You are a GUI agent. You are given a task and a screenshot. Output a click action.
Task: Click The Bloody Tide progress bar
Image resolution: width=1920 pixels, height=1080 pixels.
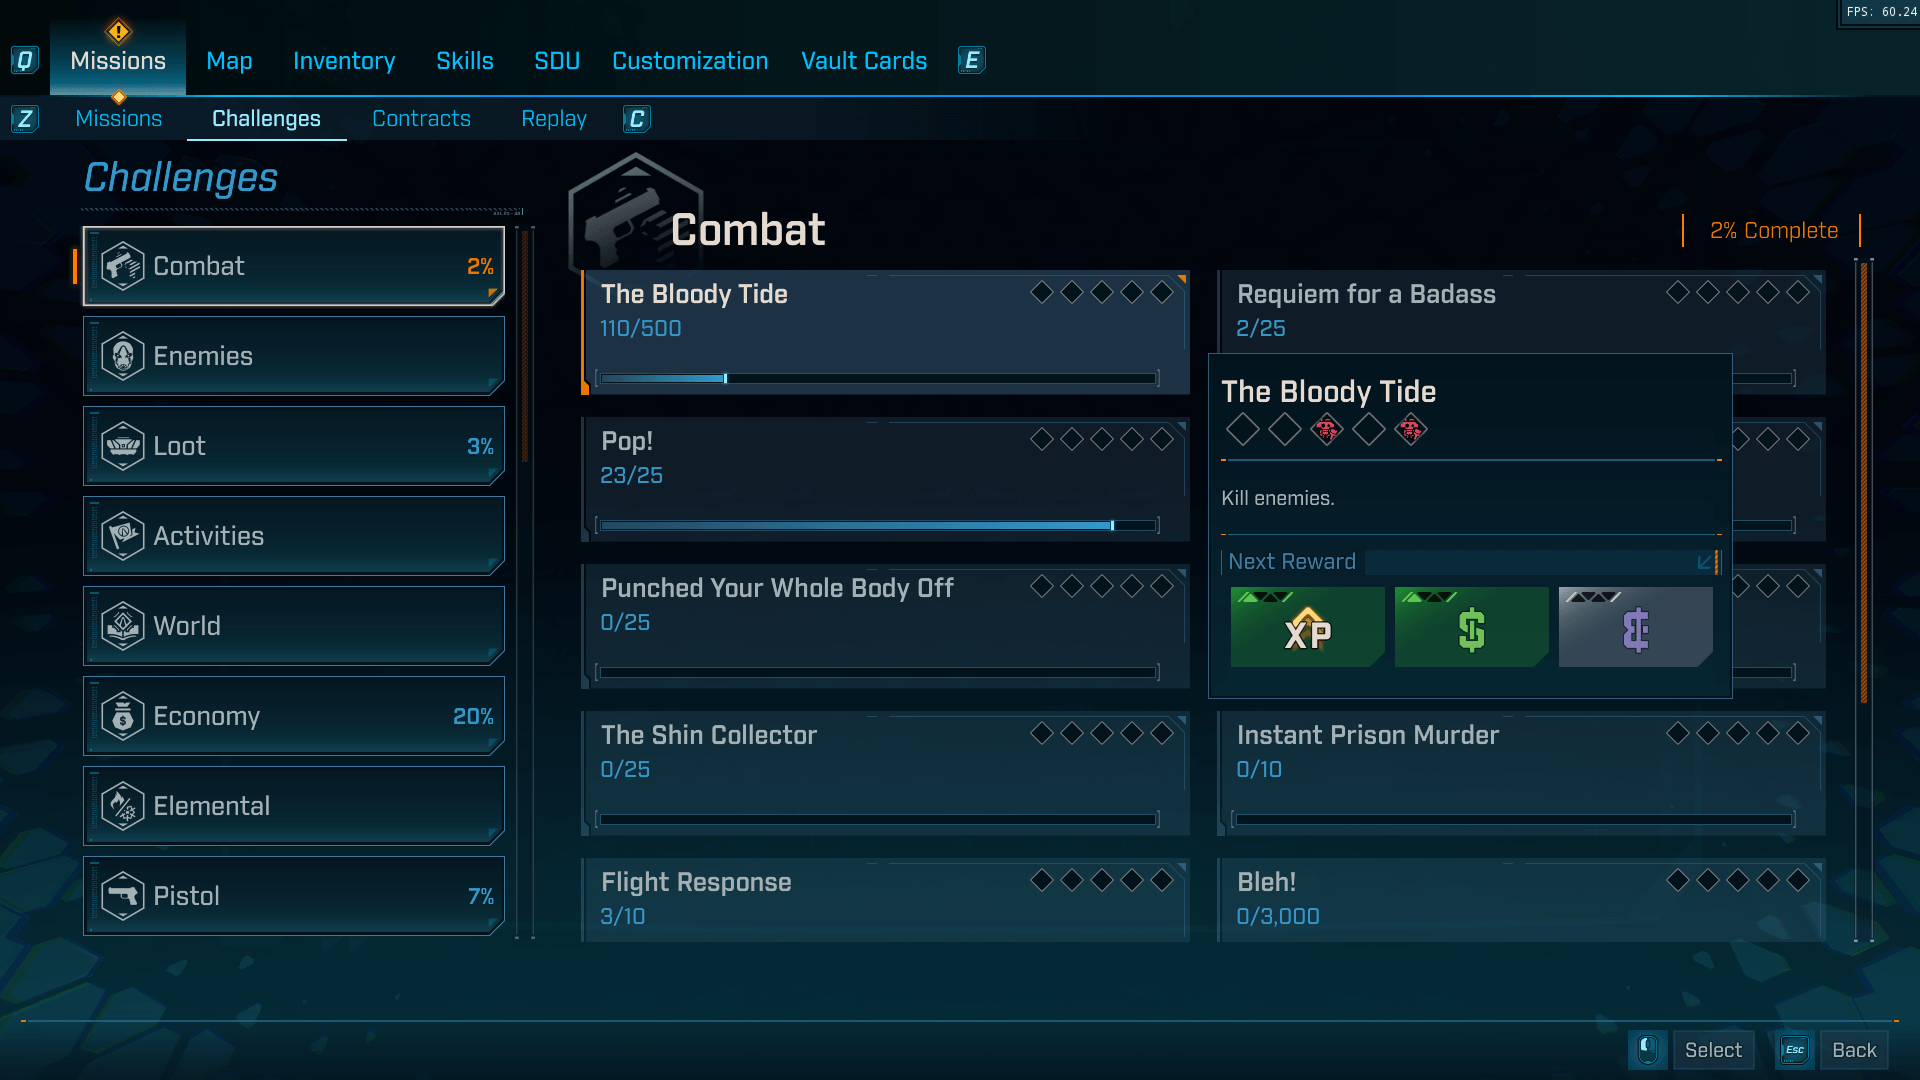click(878, 378)
